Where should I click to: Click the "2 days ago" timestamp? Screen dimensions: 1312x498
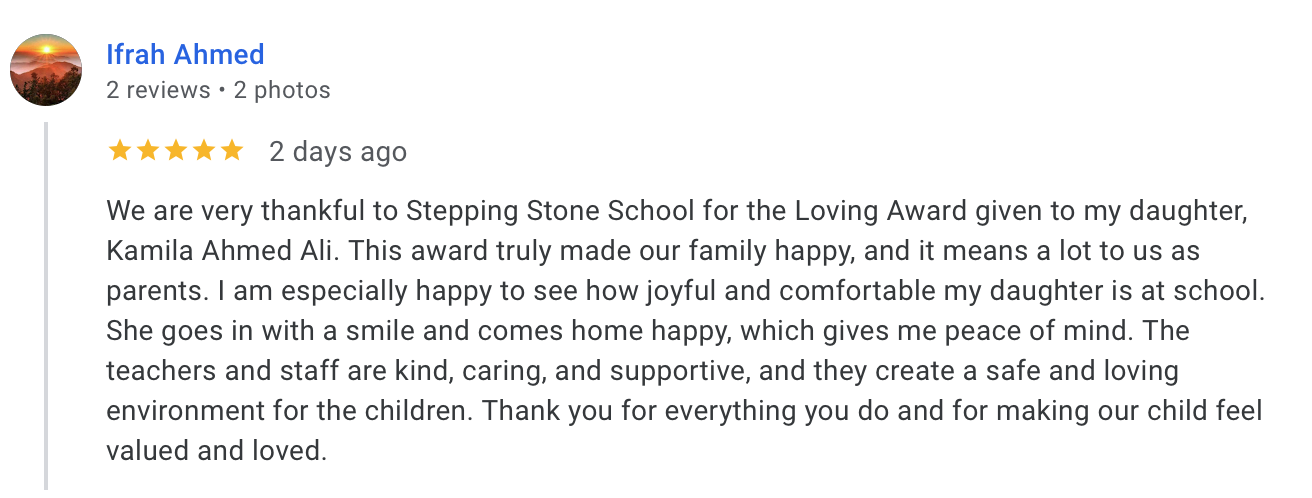tap(338, 152)
